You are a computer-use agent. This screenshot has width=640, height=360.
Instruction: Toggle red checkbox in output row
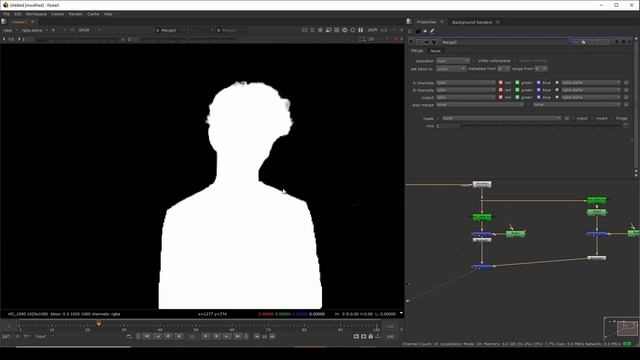501,98
